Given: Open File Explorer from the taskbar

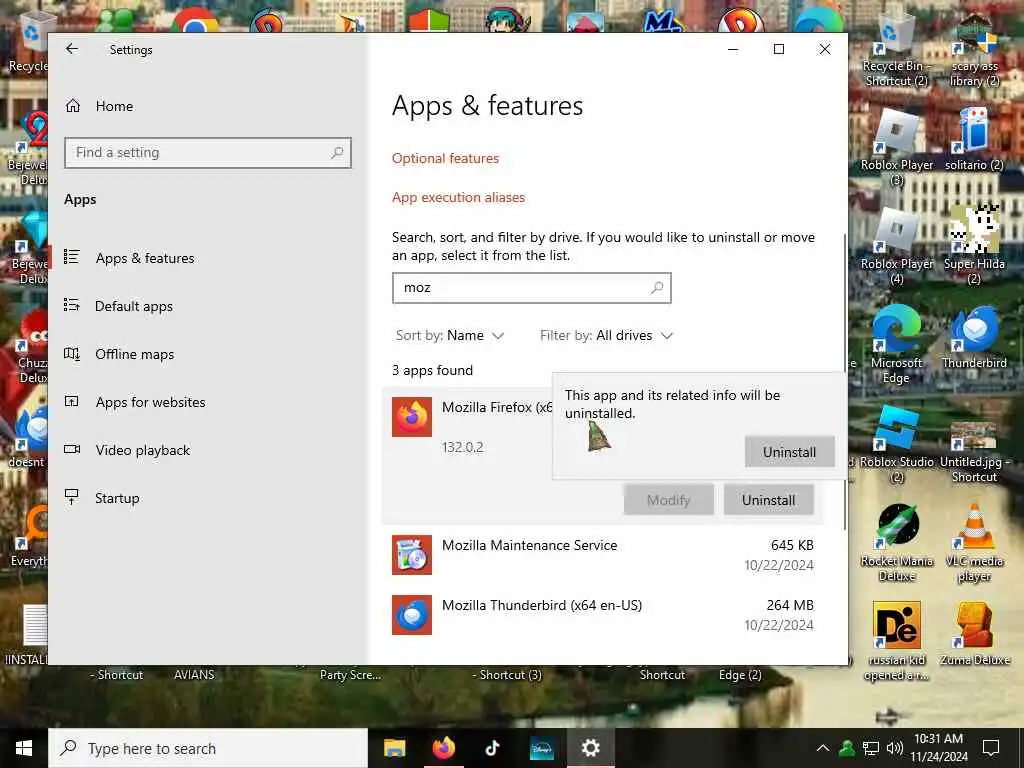Looking at the screenshot, I should pyautogui.click(x=394, y=748).
